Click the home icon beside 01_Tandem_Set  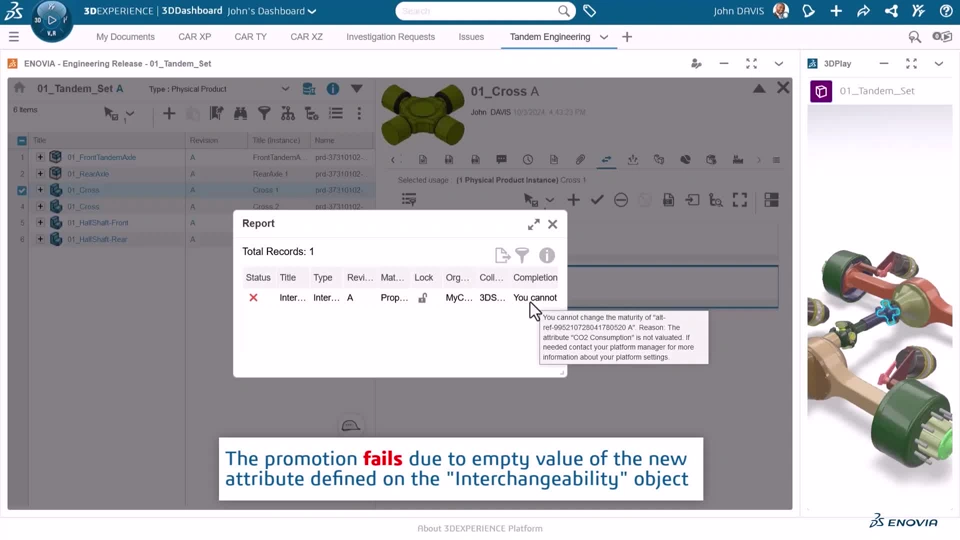(20, 88)
